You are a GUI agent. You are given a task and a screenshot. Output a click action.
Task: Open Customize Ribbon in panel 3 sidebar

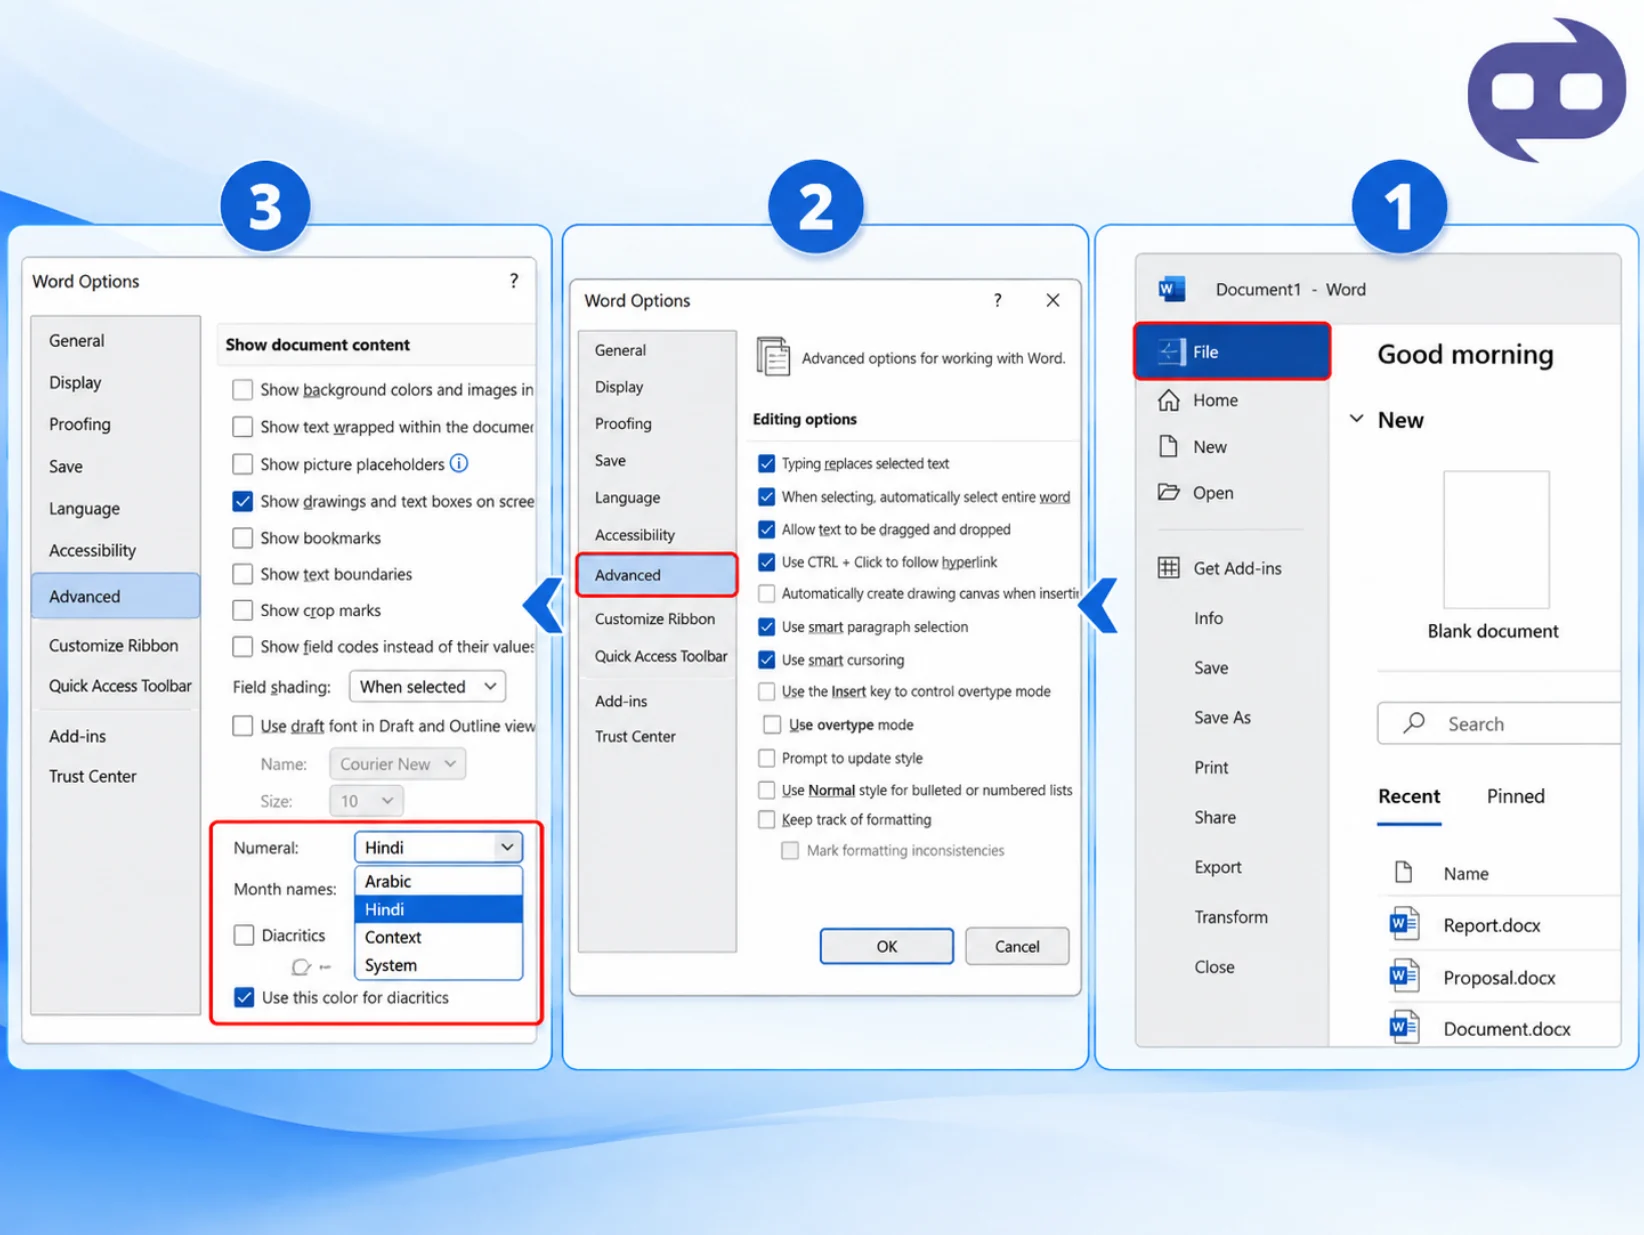pyautogui.click(x=114, y=645)
